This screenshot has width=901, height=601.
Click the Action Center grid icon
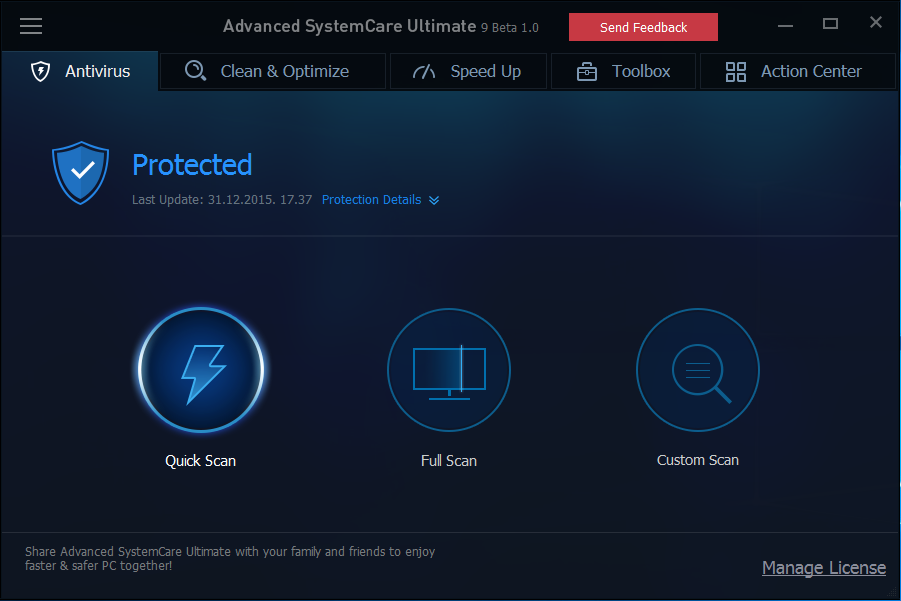click(736, 72)
